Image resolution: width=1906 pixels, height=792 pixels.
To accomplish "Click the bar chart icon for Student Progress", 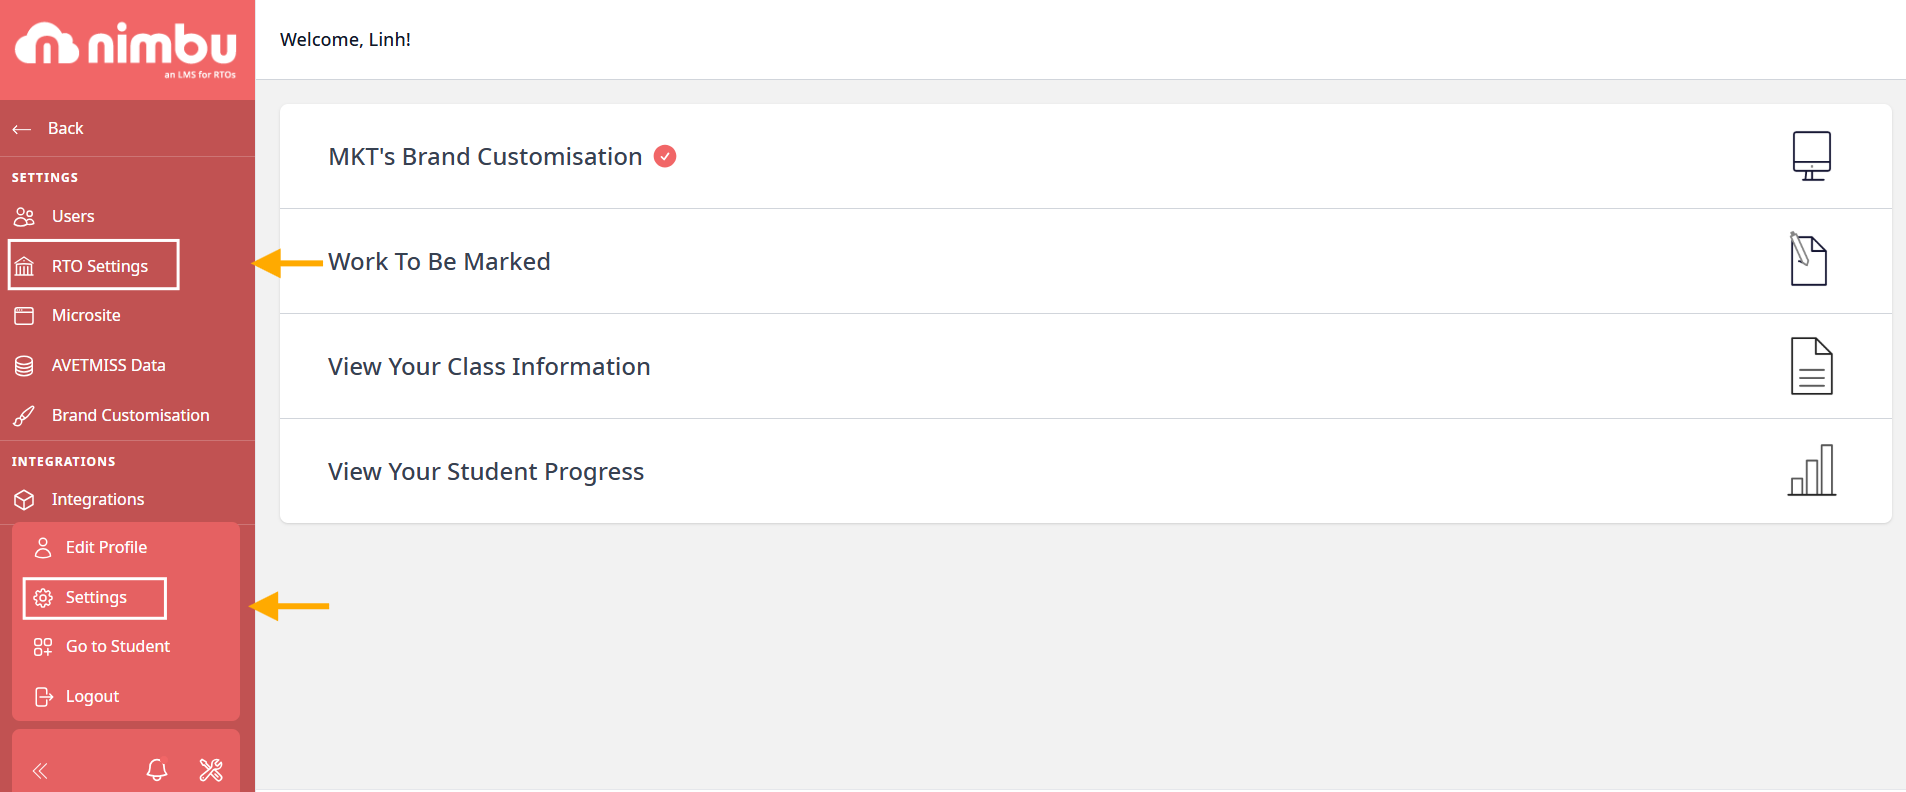I will point(1812,470).
